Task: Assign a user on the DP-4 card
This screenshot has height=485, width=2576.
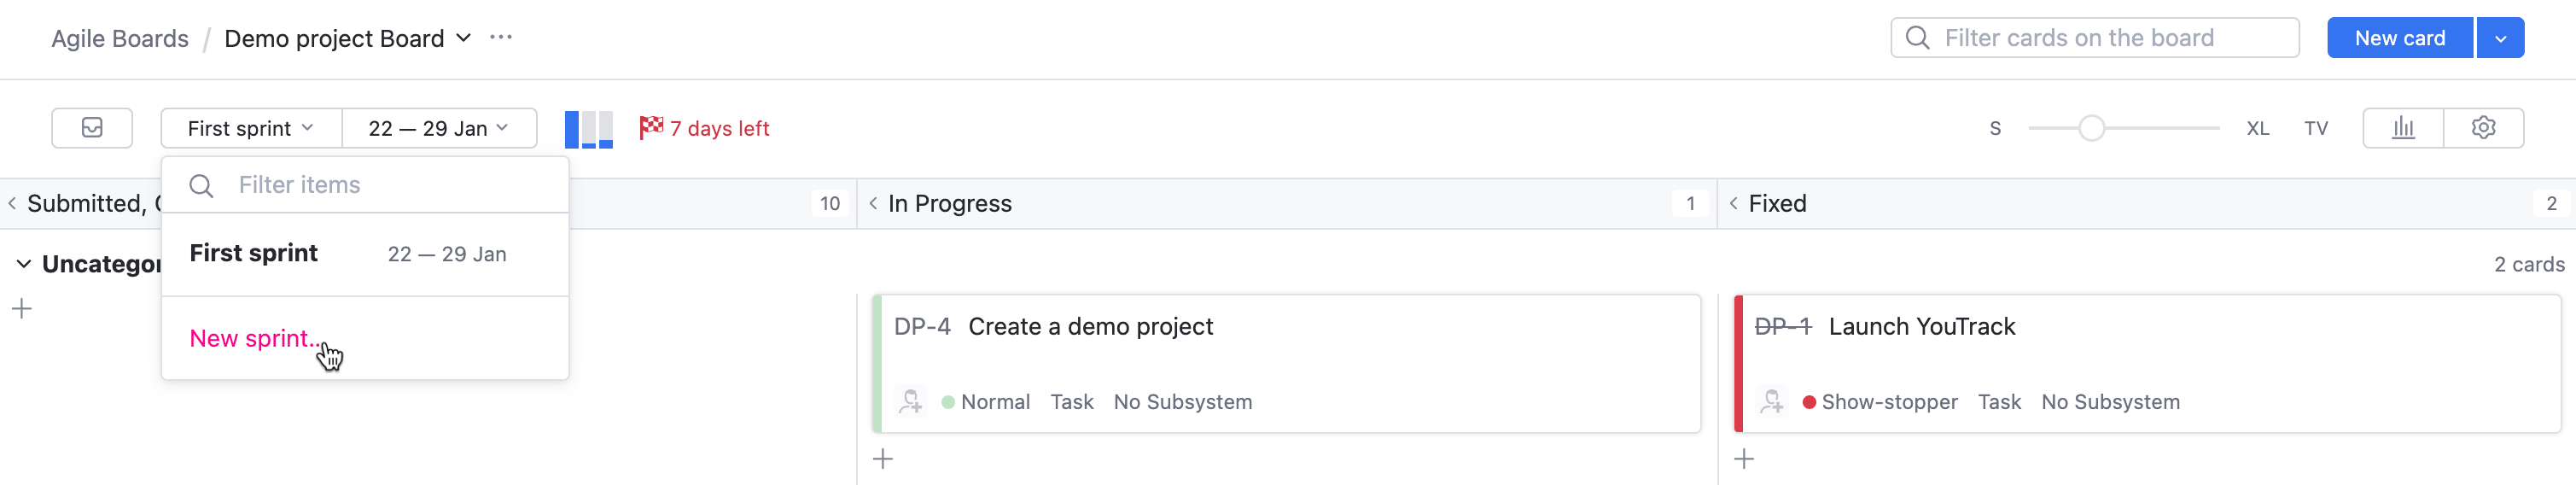Action: click(910, 402)
